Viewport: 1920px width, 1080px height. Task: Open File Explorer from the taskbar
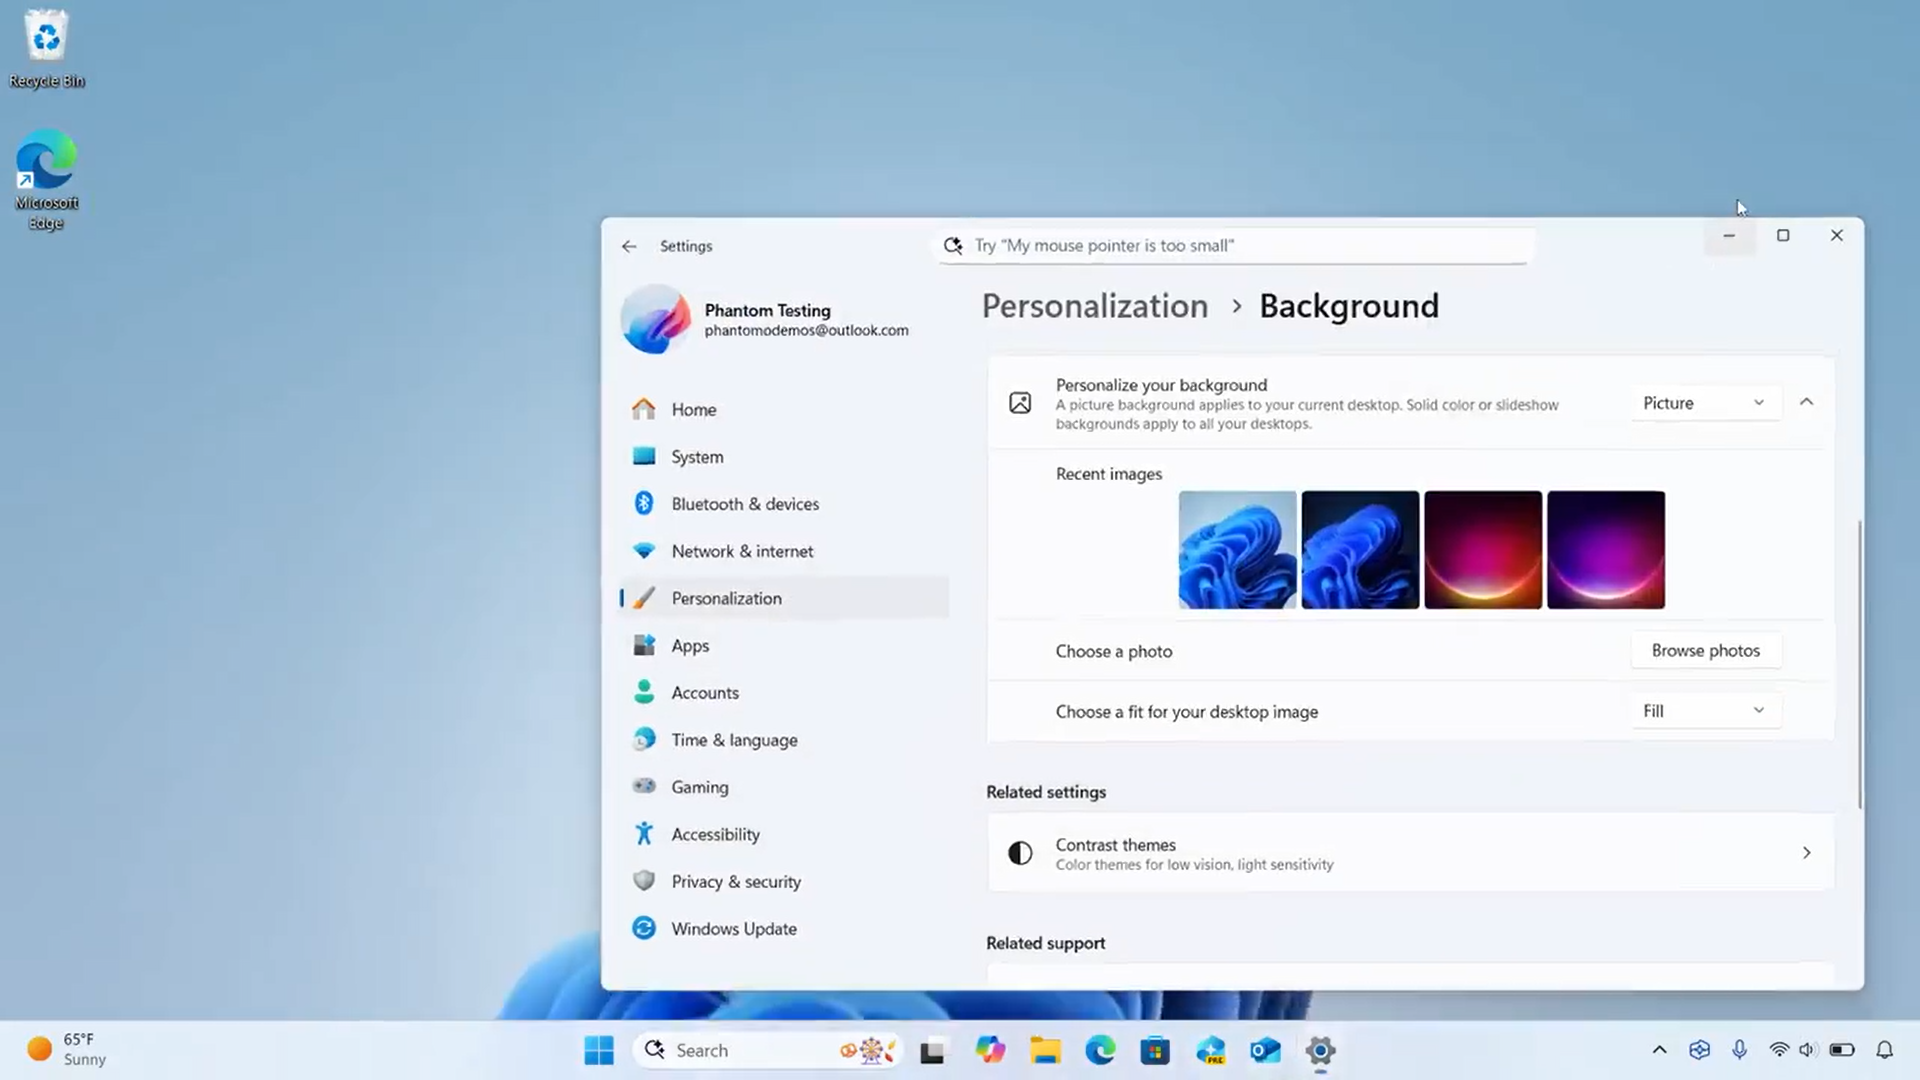pyautogui.click(x=1045, y=1050)
